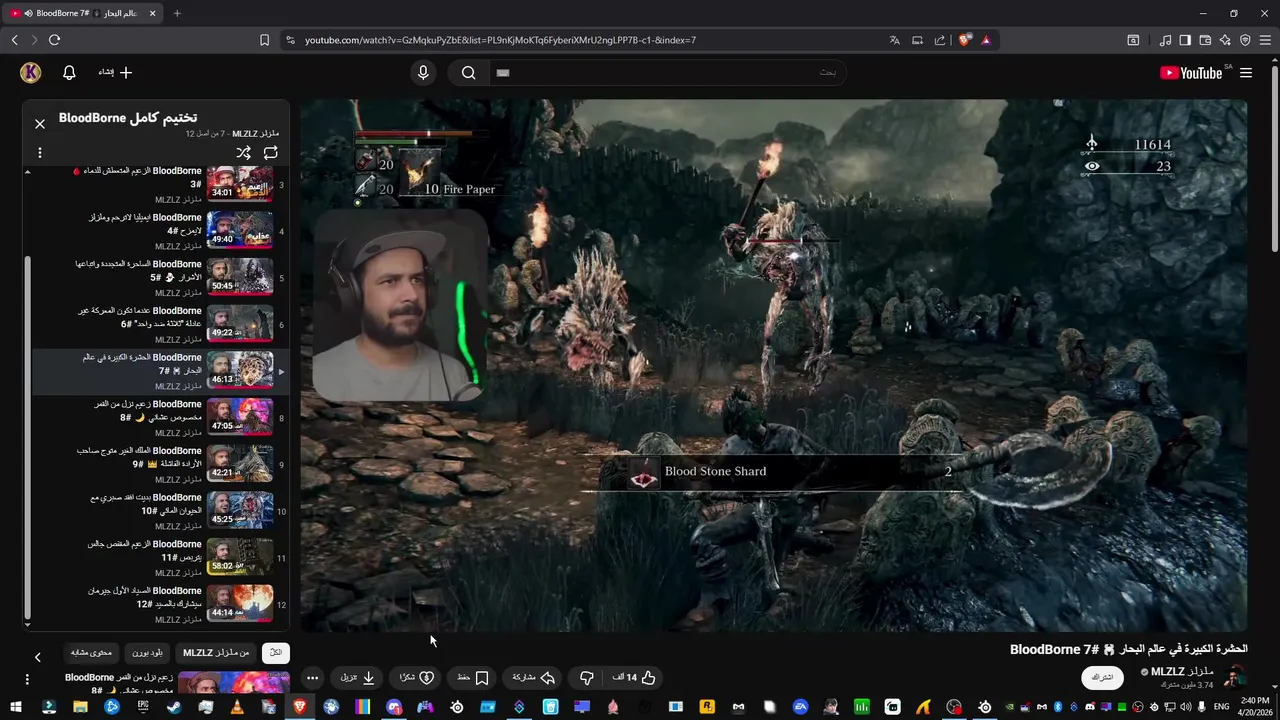This screenshot has width=1280, height=720.
Task: Select the 'بلود بورن' filter chip
Action: pos(147,653)
